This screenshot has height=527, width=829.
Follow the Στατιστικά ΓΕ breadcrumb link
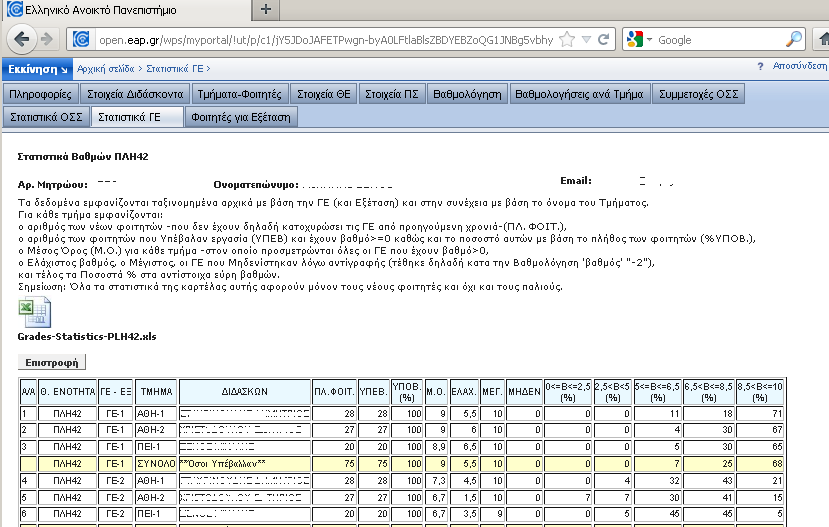tap(174, 69)
